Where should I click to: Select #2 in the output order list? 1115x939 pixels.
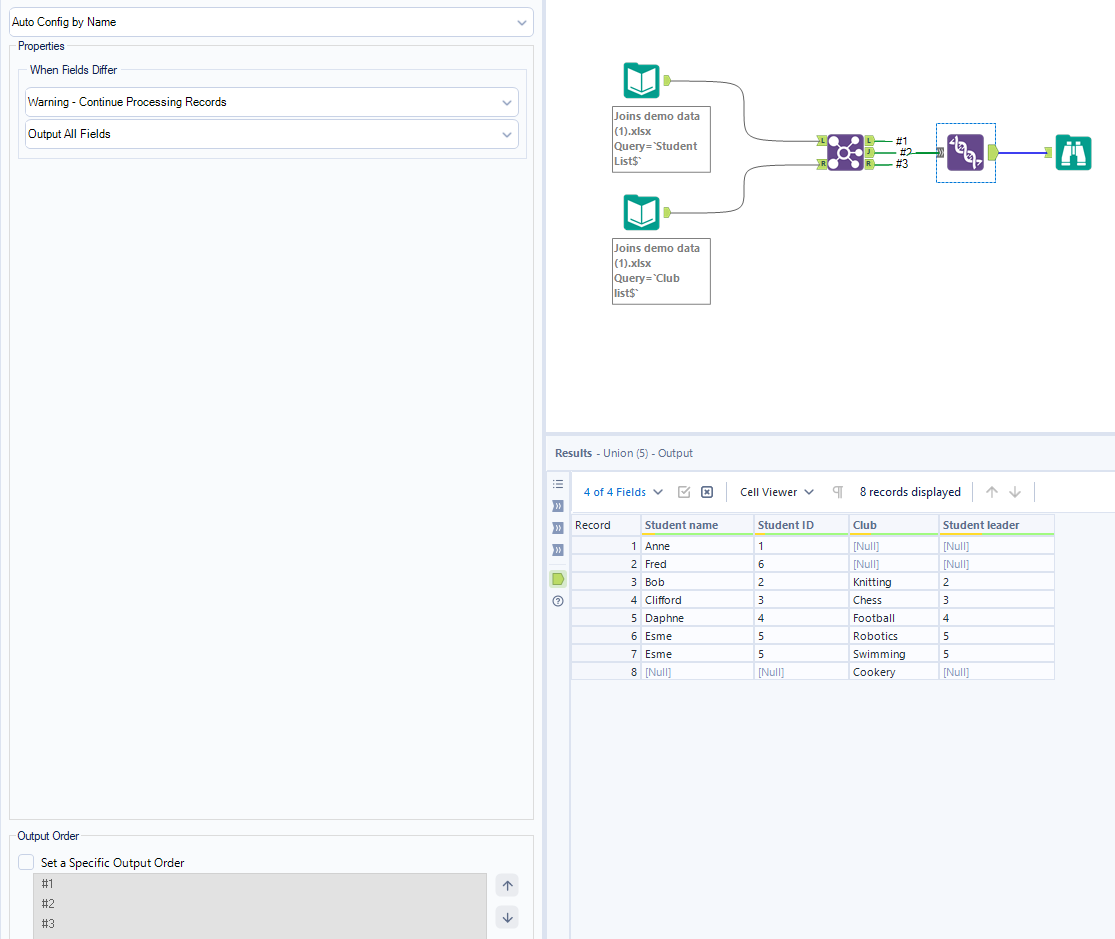[x=48, y=904]
